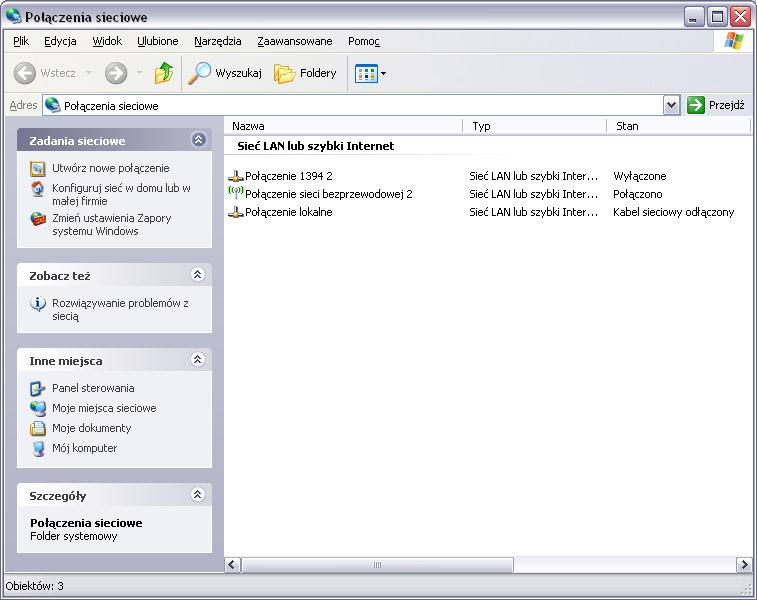The image size is (757, 600).
Task: Open the Pomoc menu
Action: [364, 42]
